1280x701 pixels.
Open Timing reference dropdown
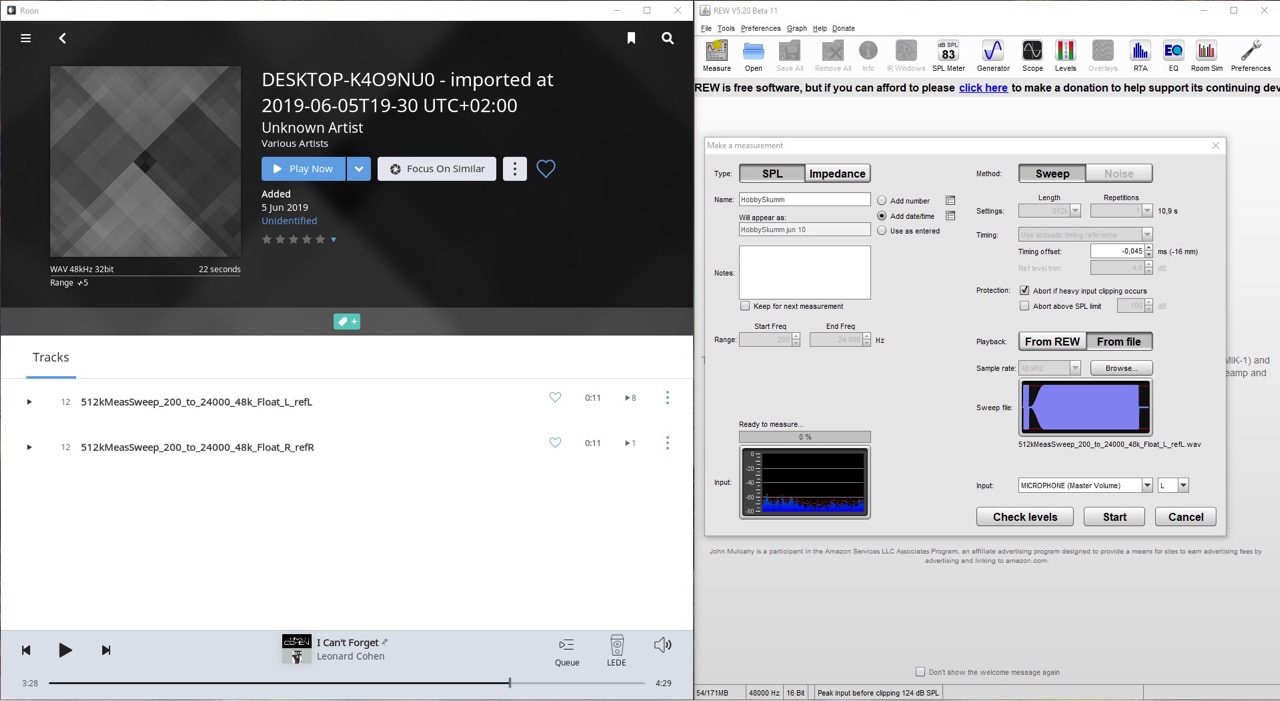(1147, 235)
